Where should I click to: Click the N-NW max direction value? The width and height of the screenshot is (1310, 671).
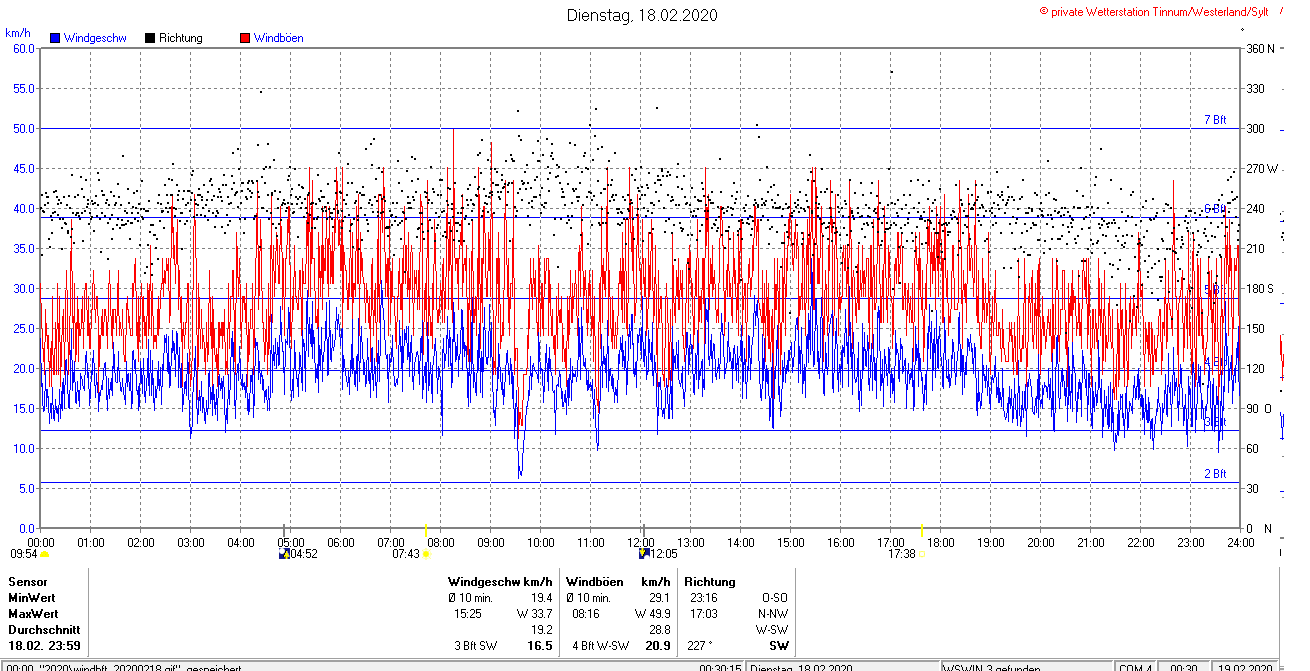(772, 614)
